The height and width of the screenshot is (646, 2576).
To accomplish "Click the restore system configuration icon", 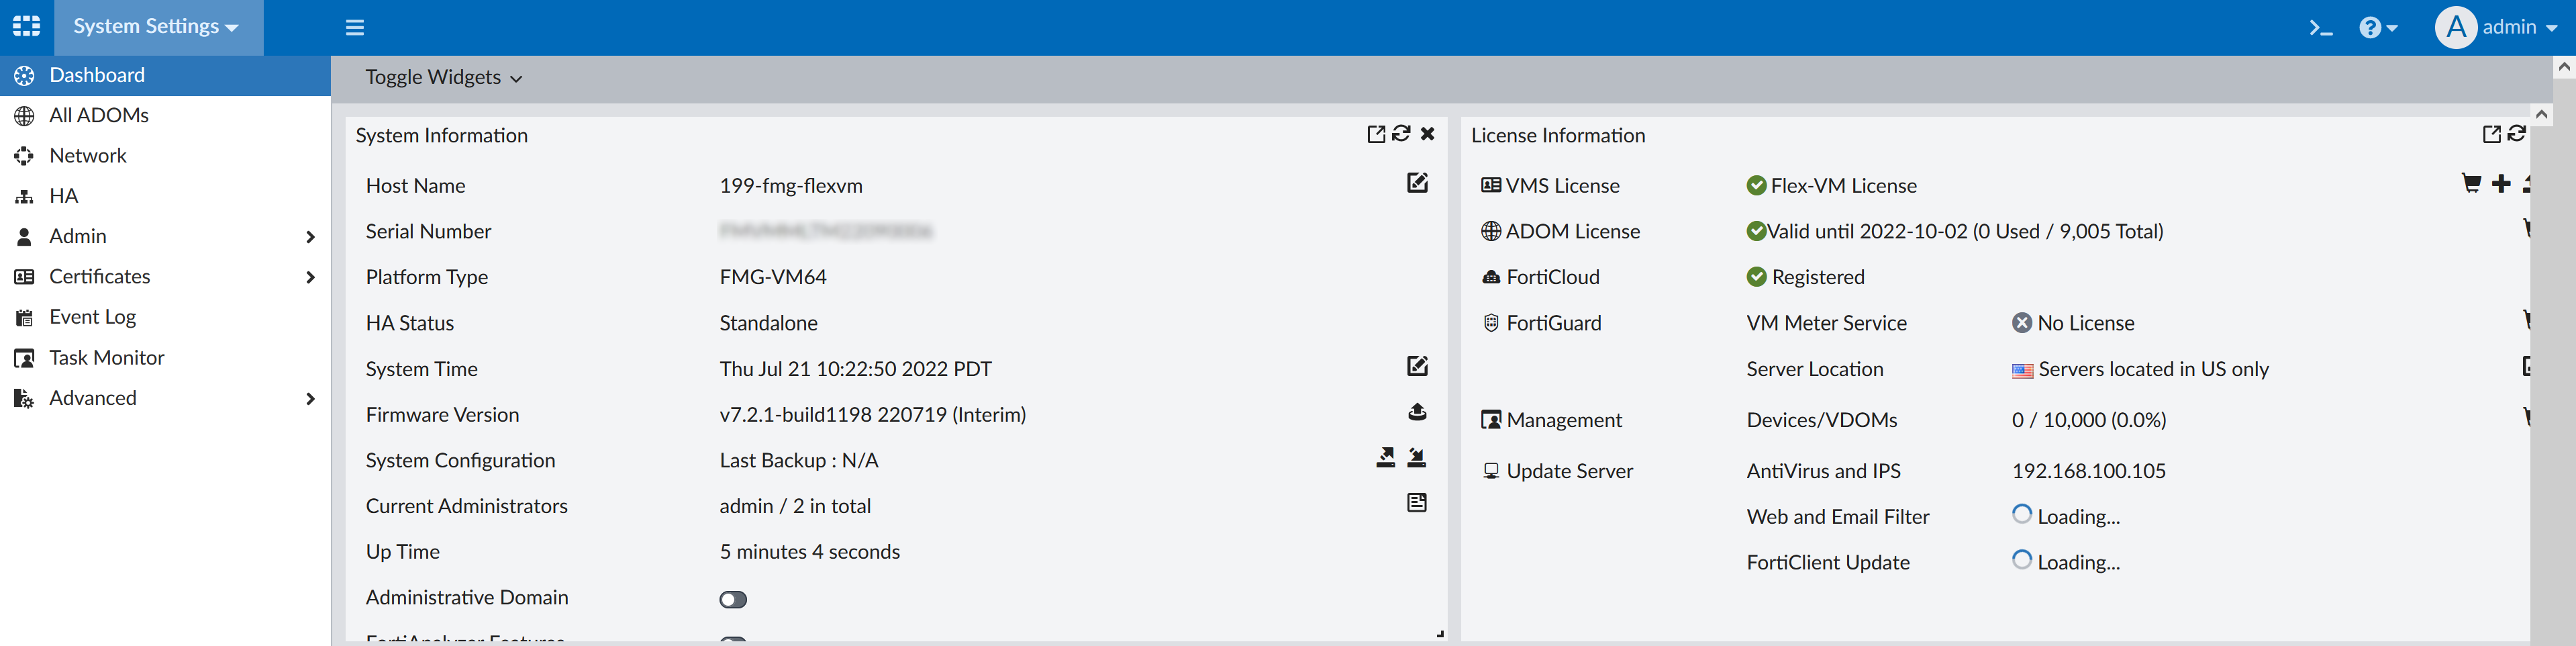I will tap(1417, 458).
